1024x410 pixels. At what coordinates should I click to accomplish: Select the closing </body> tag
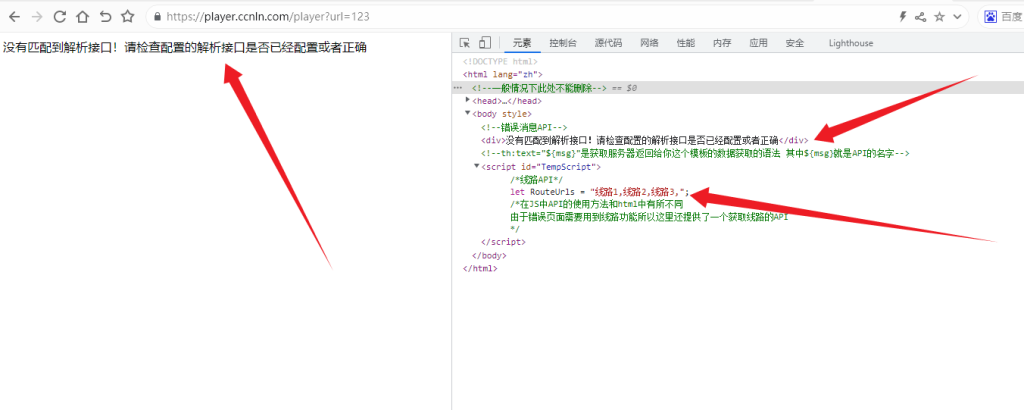(488, 255)
